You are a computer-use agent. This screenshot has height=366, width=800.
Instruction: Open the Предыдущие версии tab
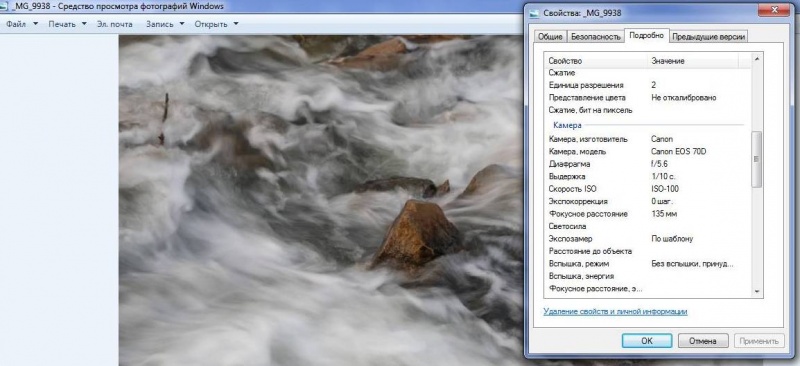709,37
